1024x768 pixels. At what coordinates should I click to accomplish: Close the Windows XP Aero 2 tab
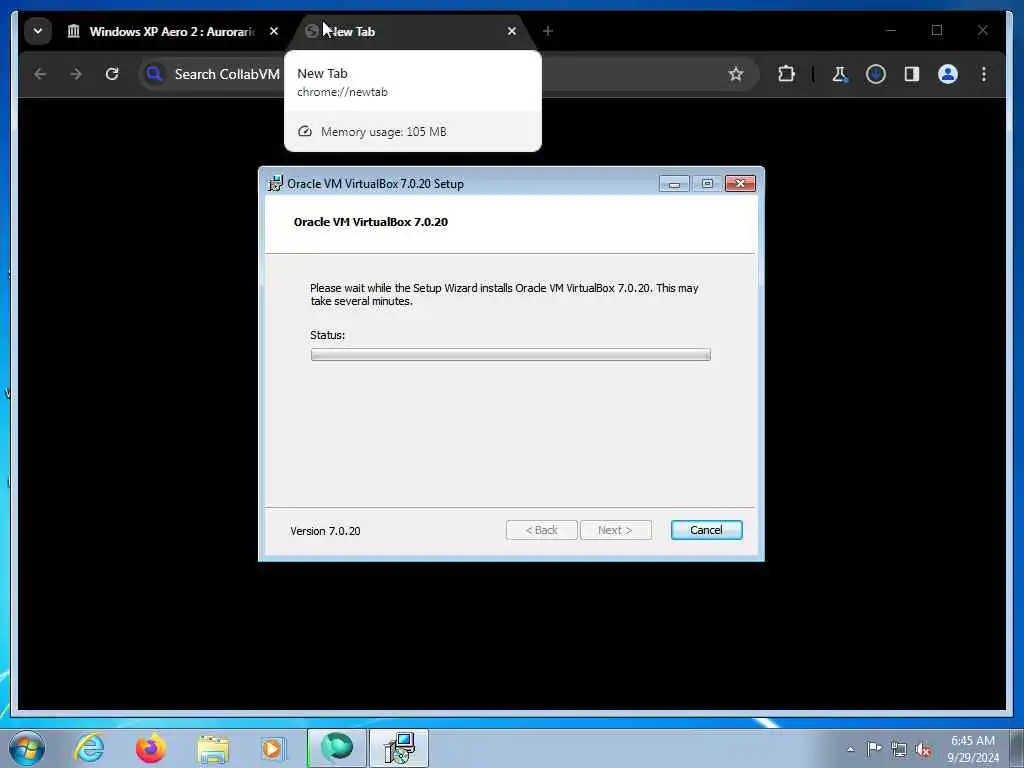tap(274, 31)
